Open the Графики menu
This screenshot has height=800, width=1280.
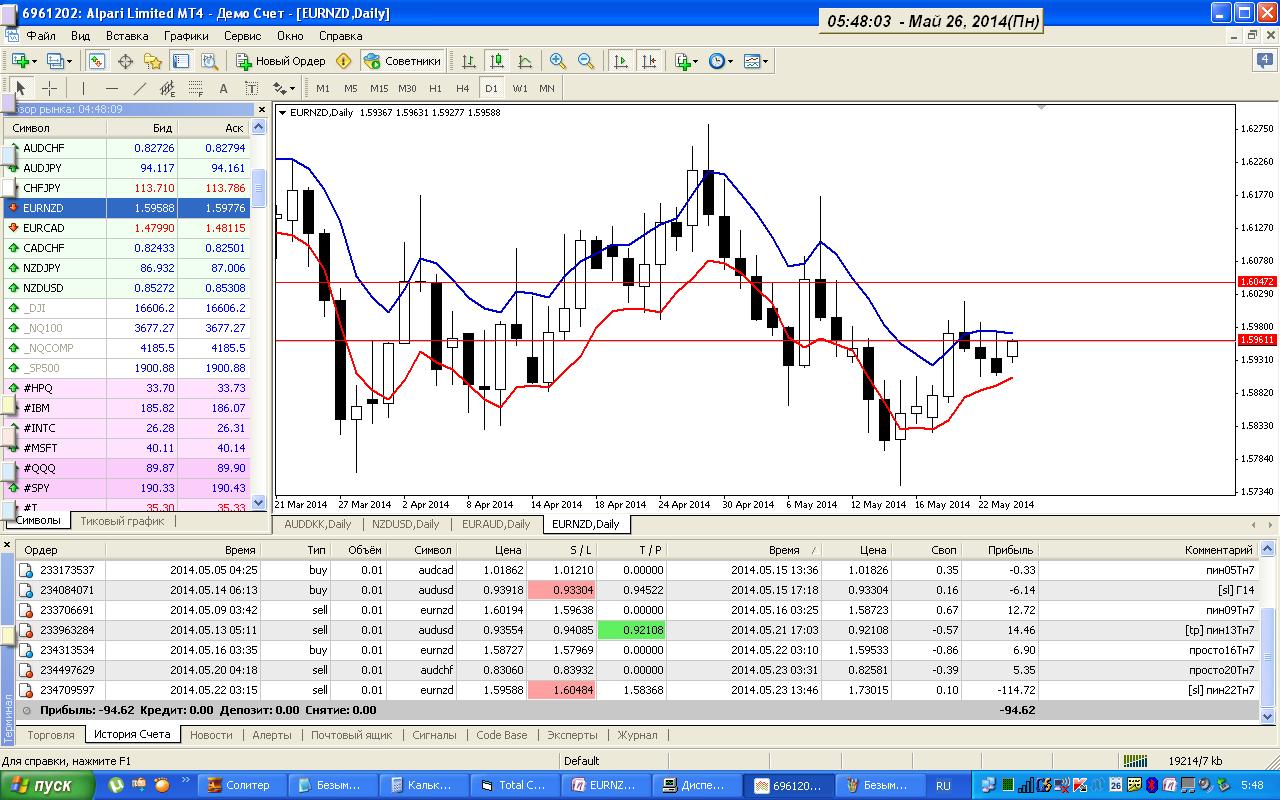coord(187,35)
